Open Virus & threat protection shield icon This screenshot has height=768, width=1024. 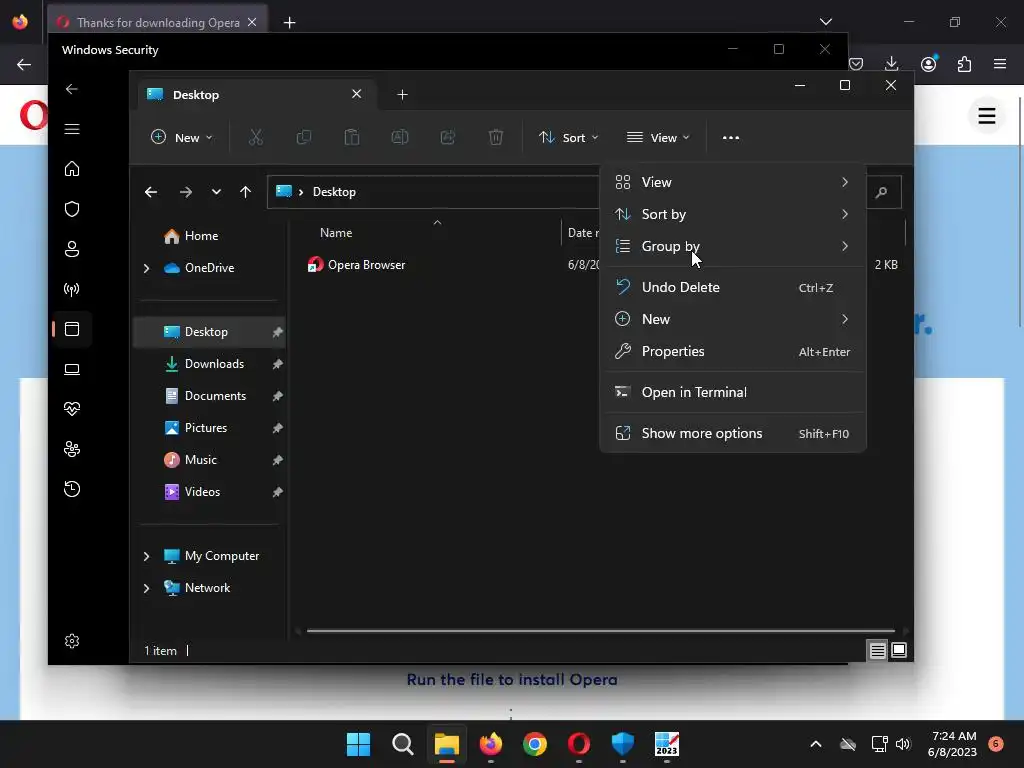pyautogui.click(x=72, y=209)
